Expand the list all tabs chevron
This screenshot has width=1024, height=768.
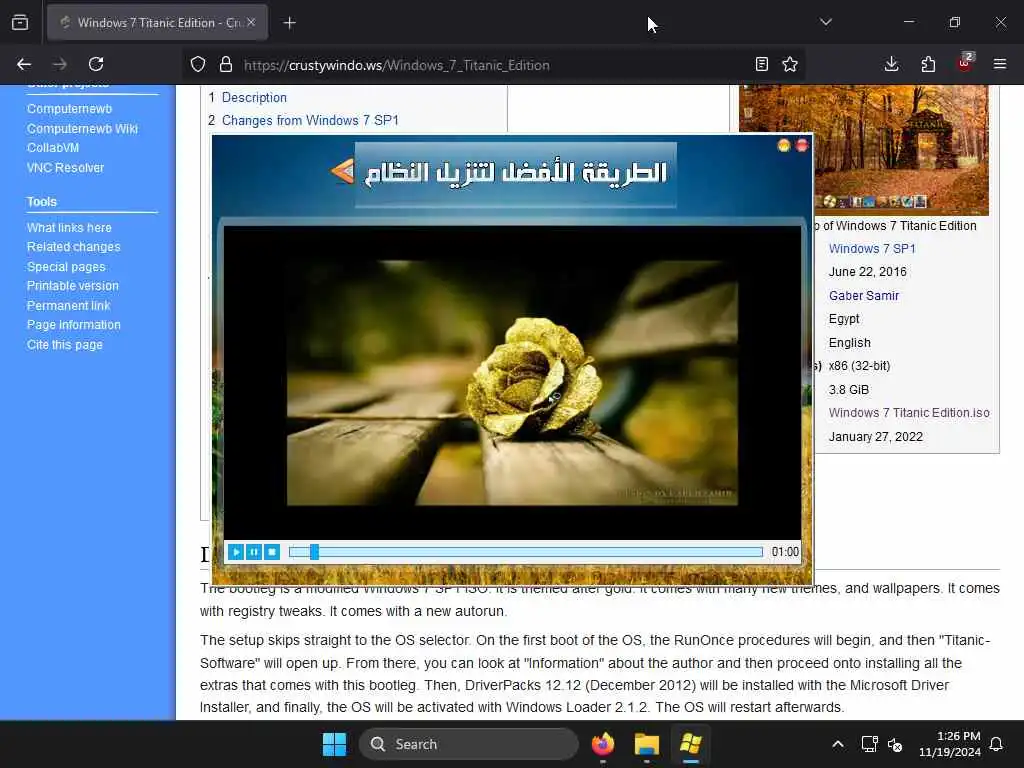(x=826, y=22)
